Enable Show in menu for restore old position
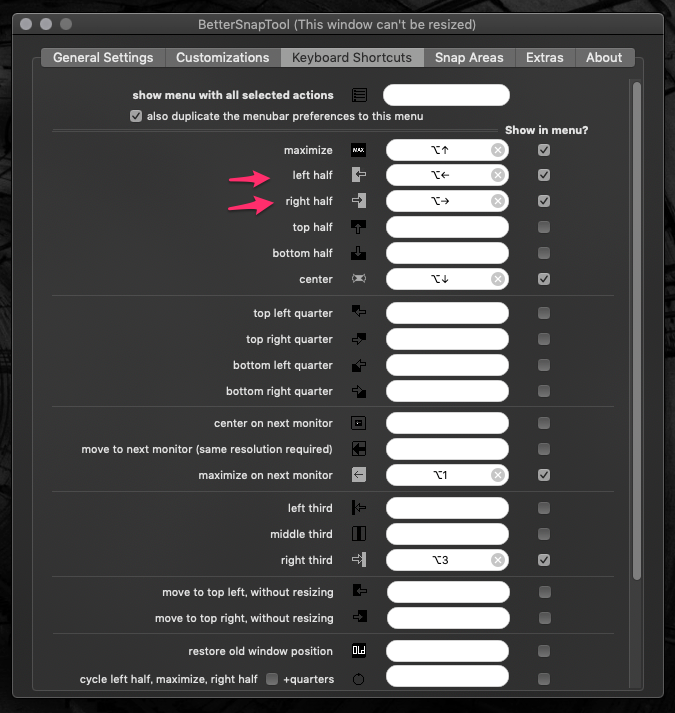 coord(544,651)
